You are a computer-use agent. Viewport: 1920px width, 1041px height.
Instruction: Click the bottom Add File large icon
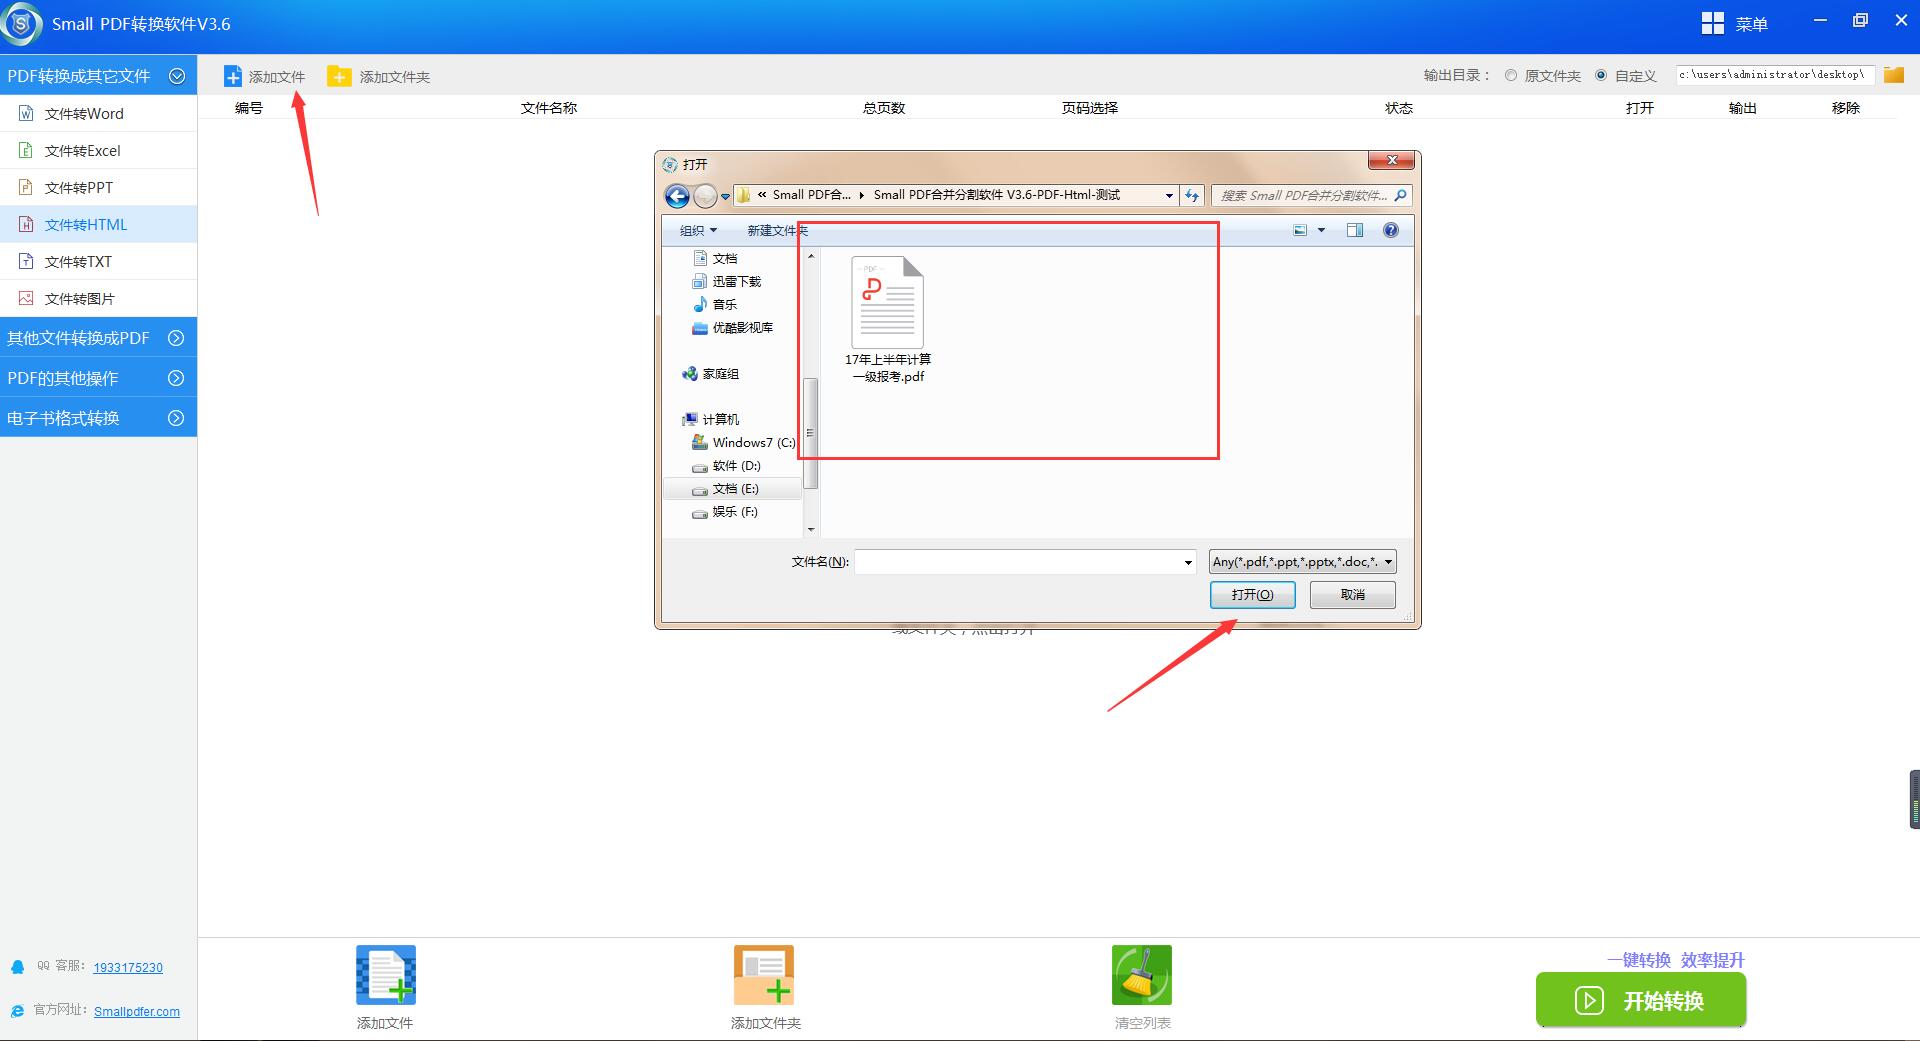pos(386,975)
